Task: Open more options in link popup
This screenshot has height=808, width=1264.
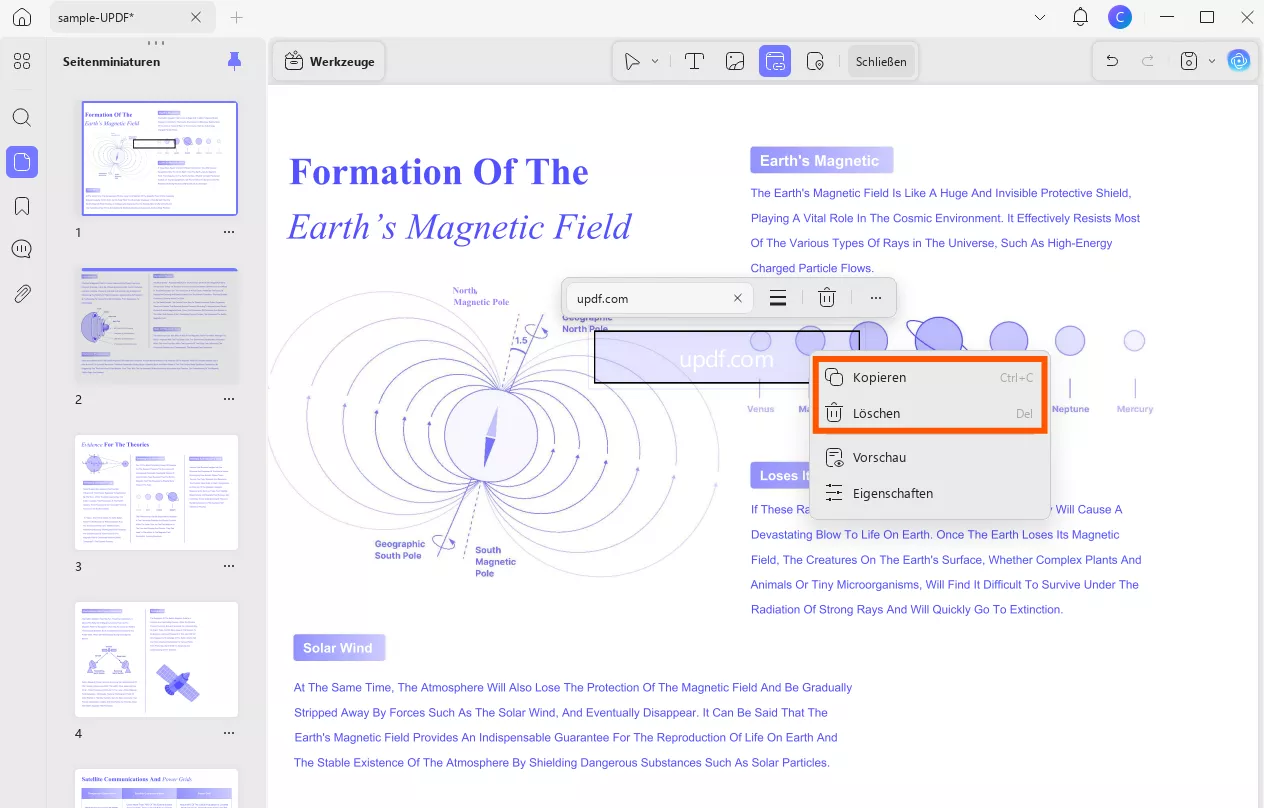Action: pos(876,298)
